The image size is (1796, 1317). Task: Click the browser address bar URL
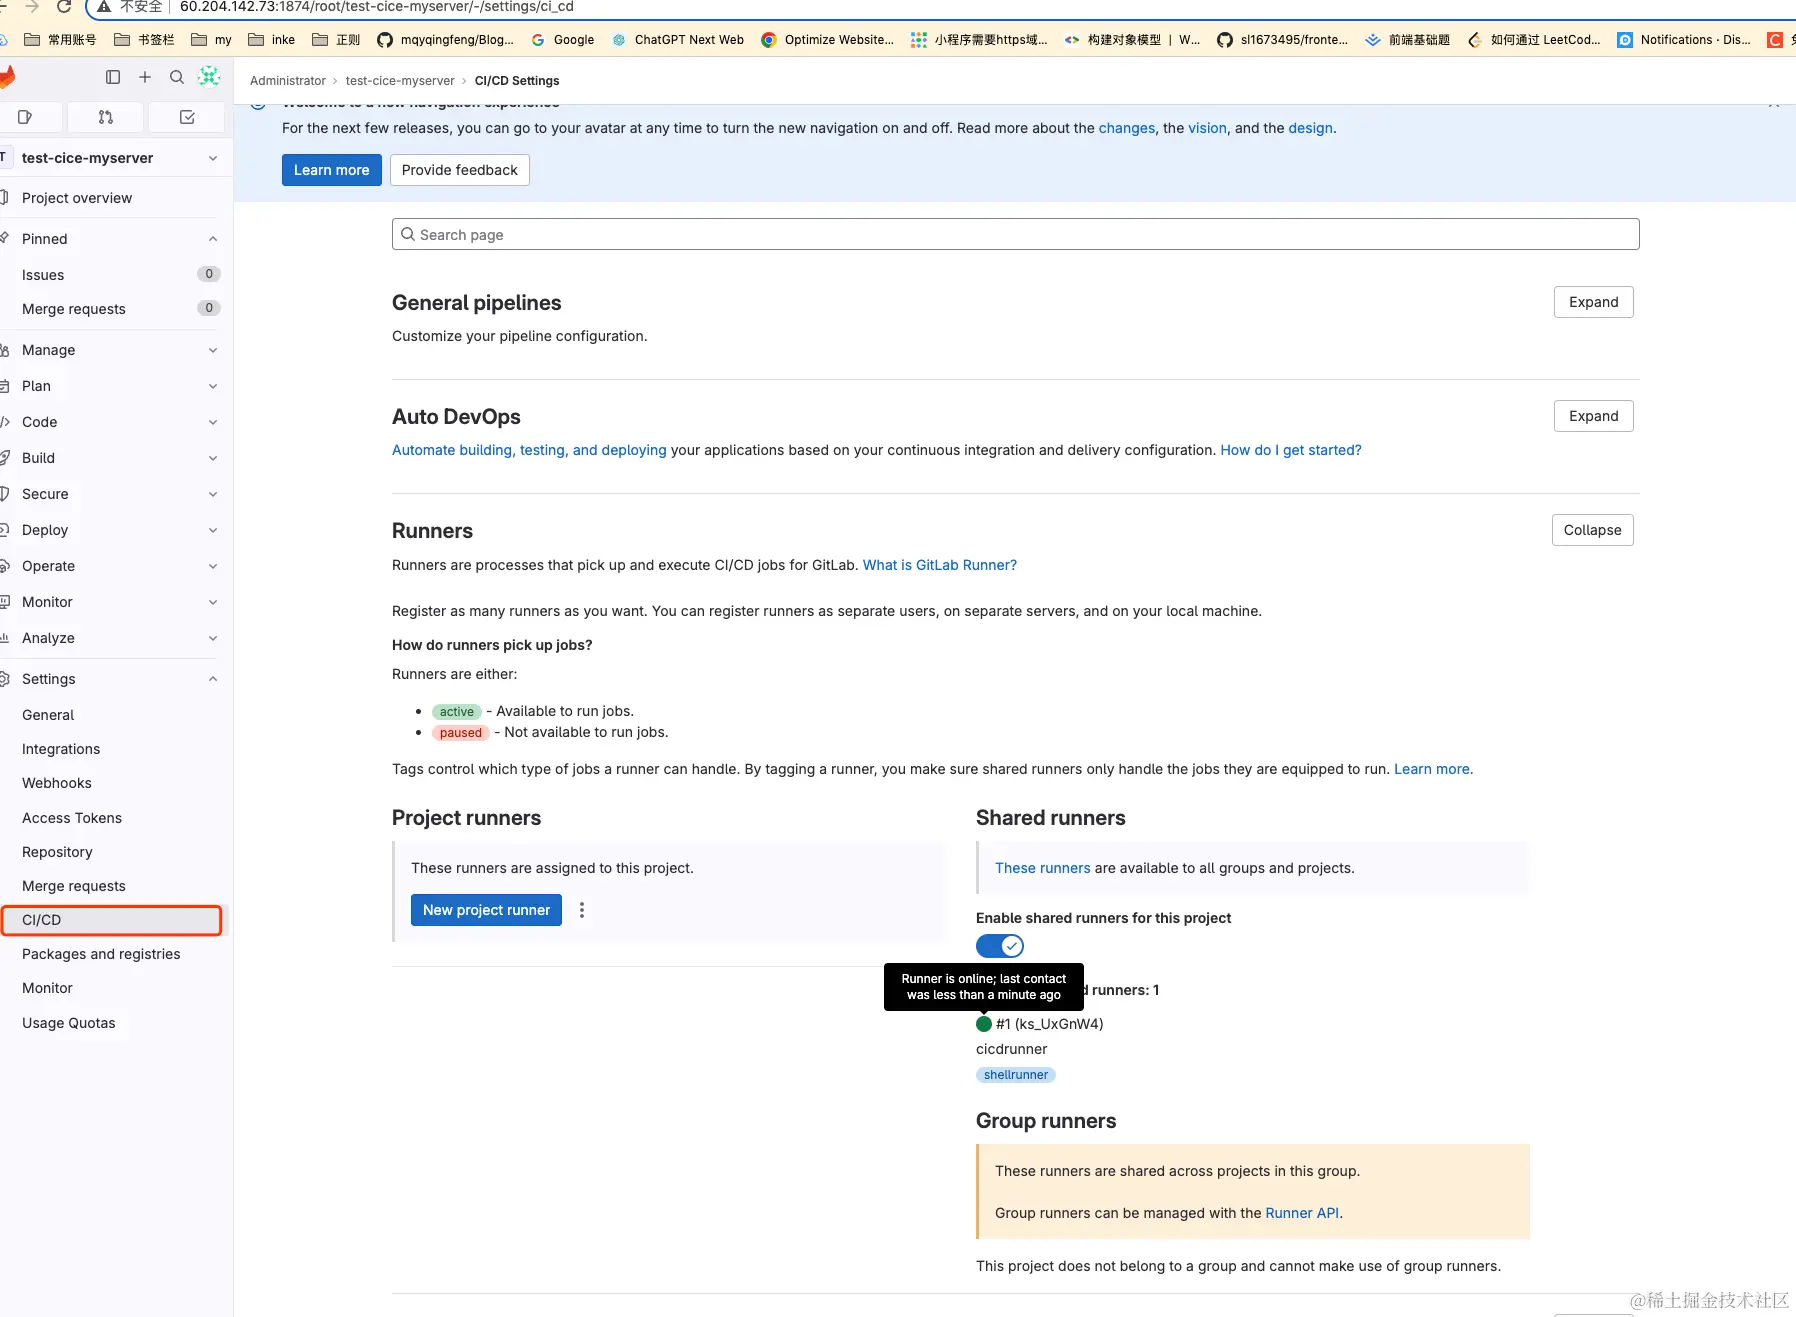(377, 7)
